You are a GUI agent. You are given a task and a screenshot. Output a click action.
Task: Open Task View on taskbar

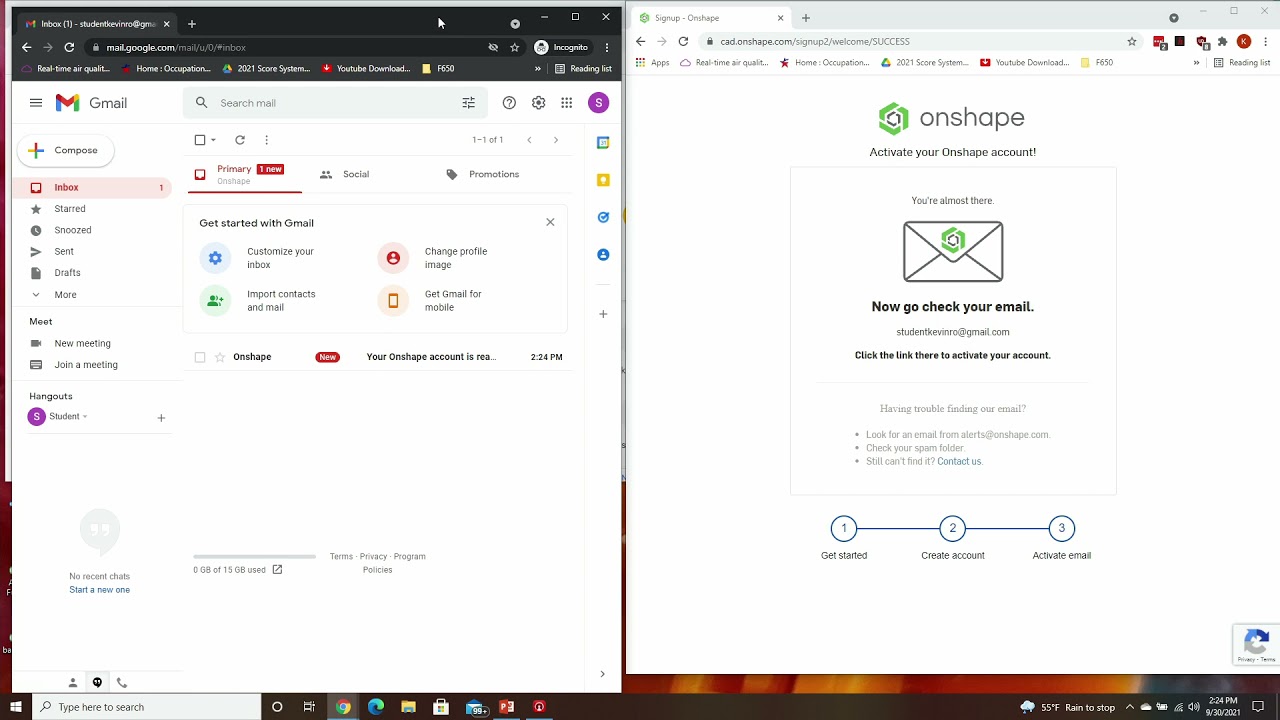pyautogui.click(x=309, y=707)
